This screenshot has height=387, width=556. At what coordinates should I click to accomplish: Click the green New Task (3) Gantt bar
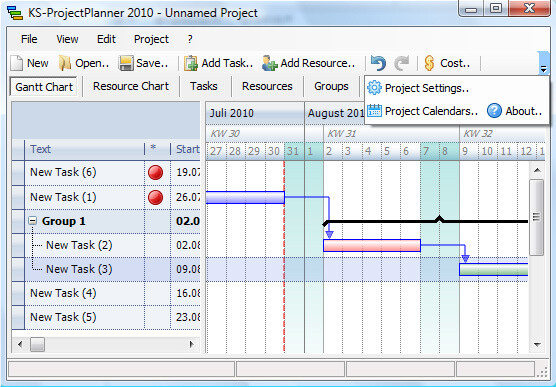click(x=494, y=270)
